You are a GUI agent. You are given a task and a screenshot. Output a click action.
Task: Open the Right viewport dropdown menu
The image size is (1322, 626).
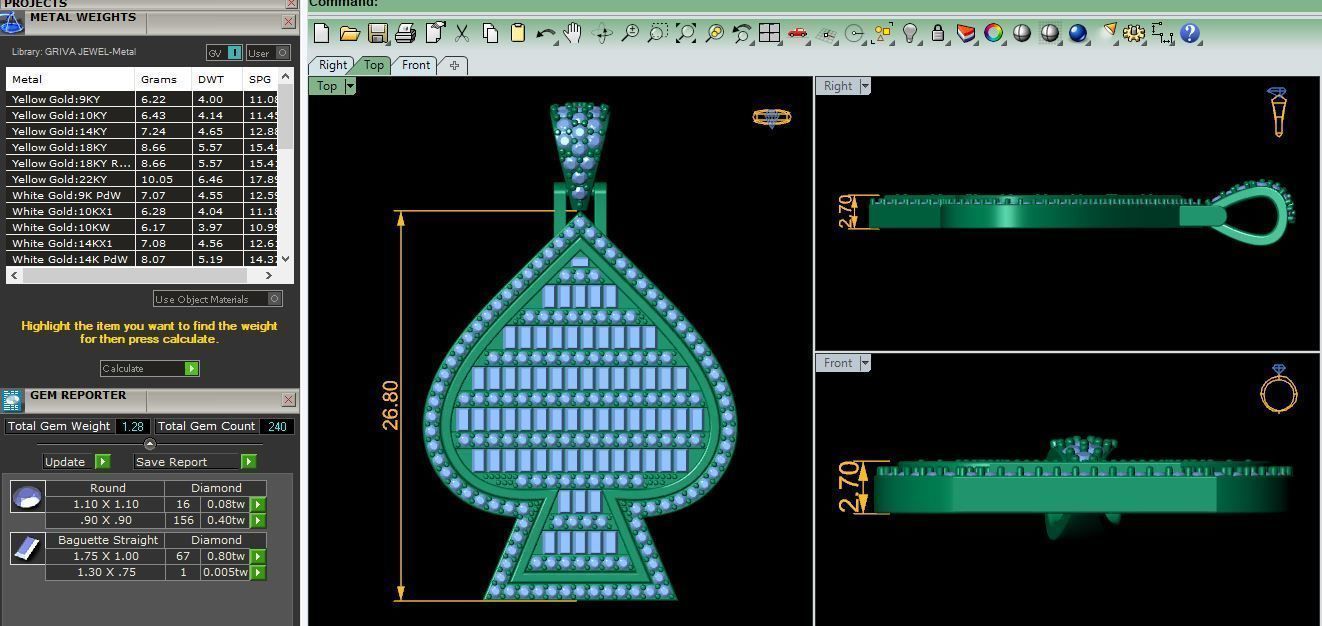click(865, 86)
